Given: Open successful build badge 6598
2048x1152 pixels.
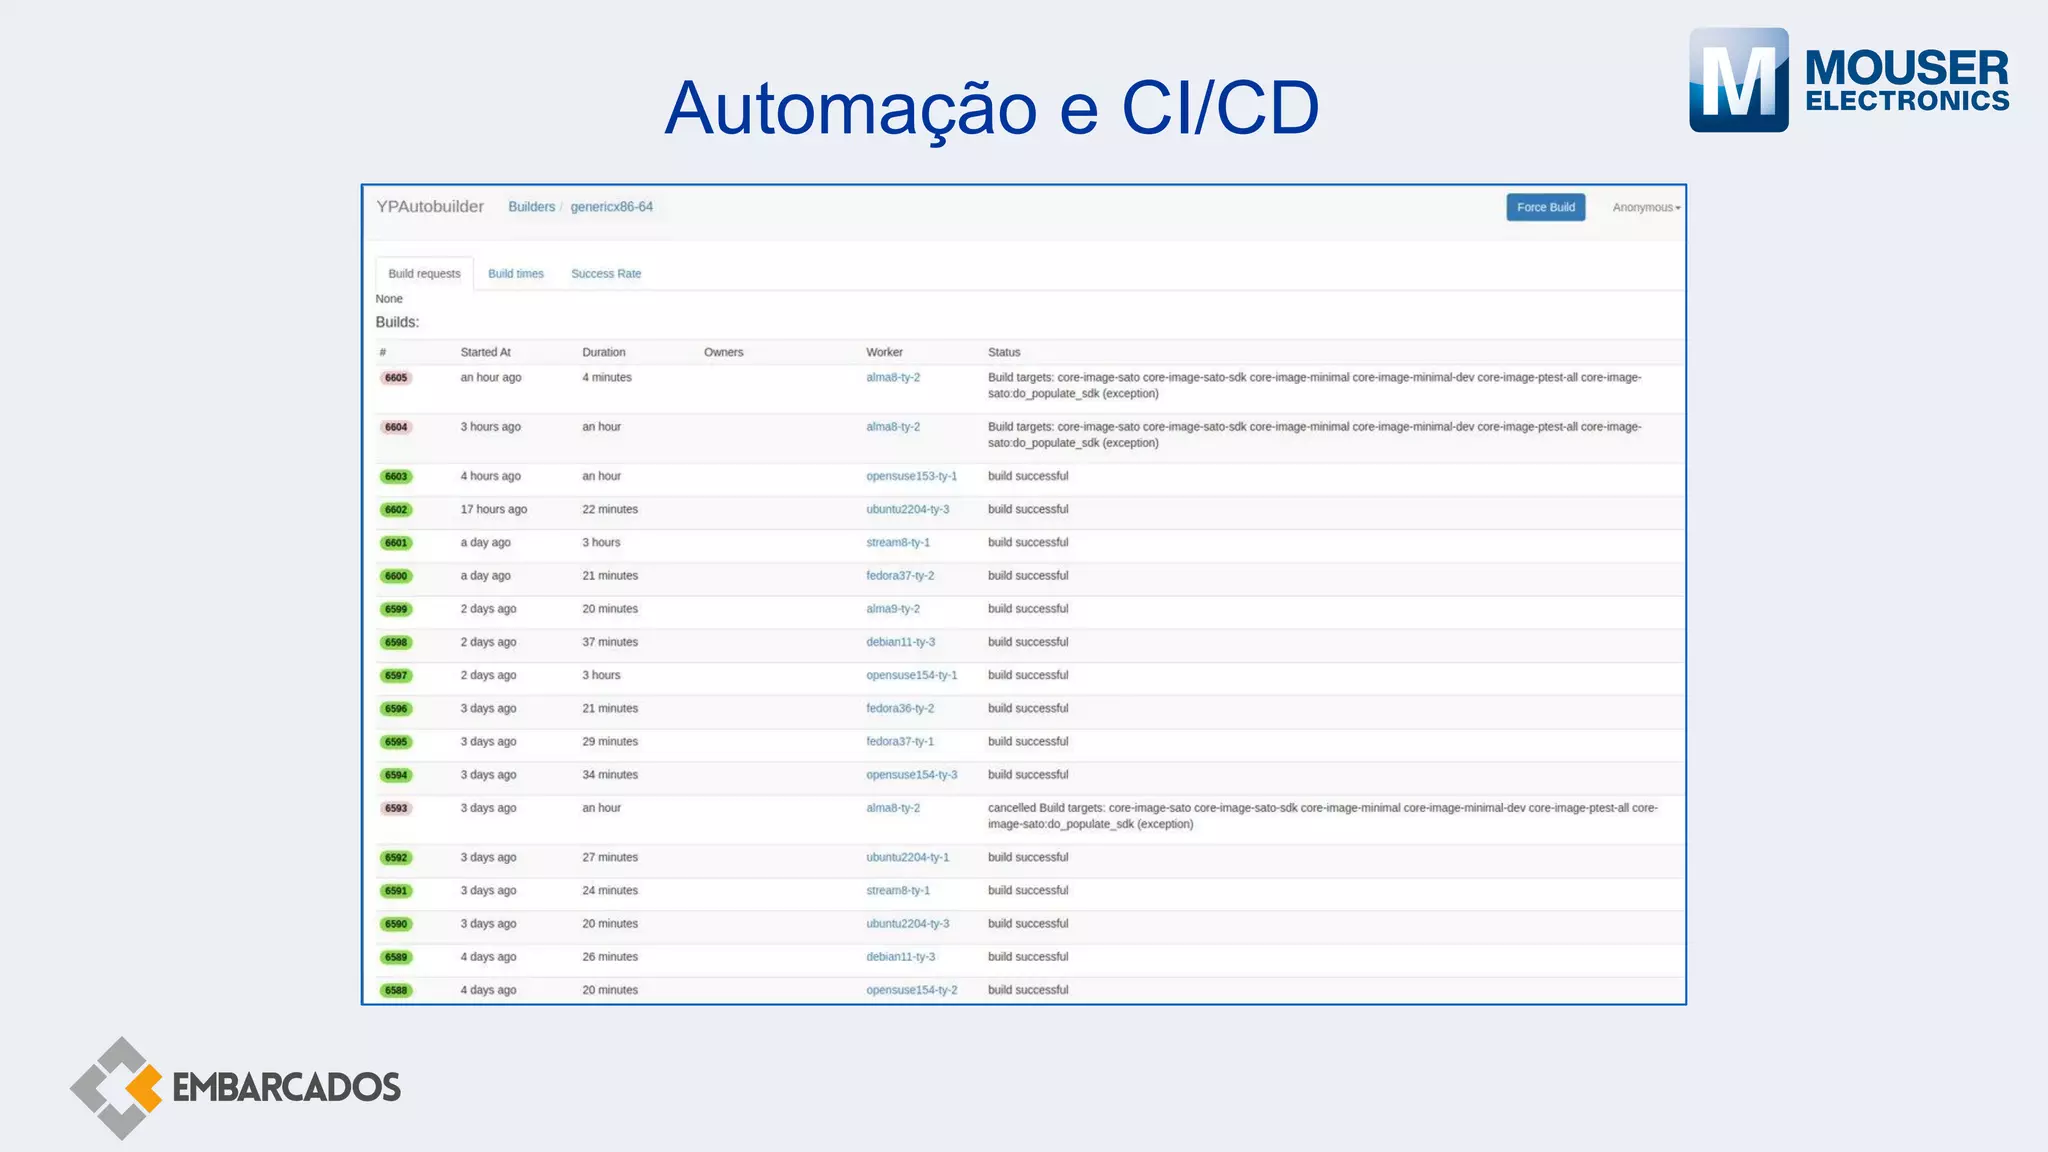Looking at the screenshot, I should click(396, 643).
